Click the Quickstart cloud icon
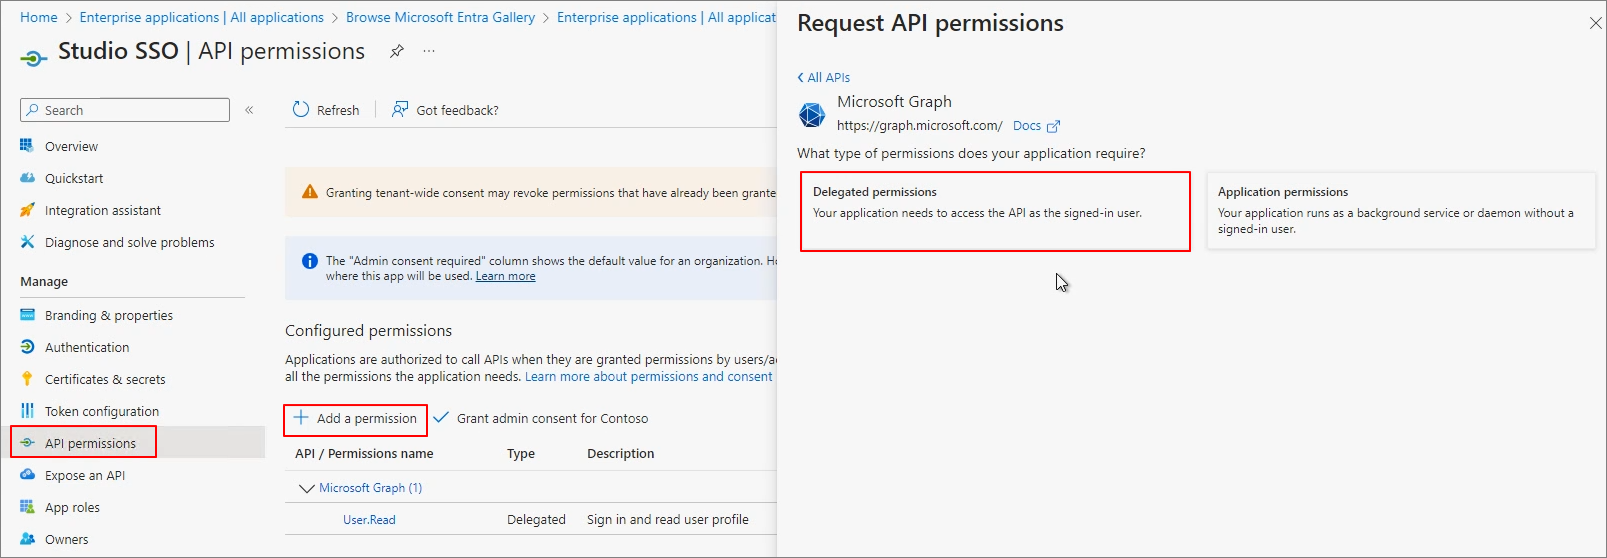This screenshot has height=558, width=1607. click(27, 178)
